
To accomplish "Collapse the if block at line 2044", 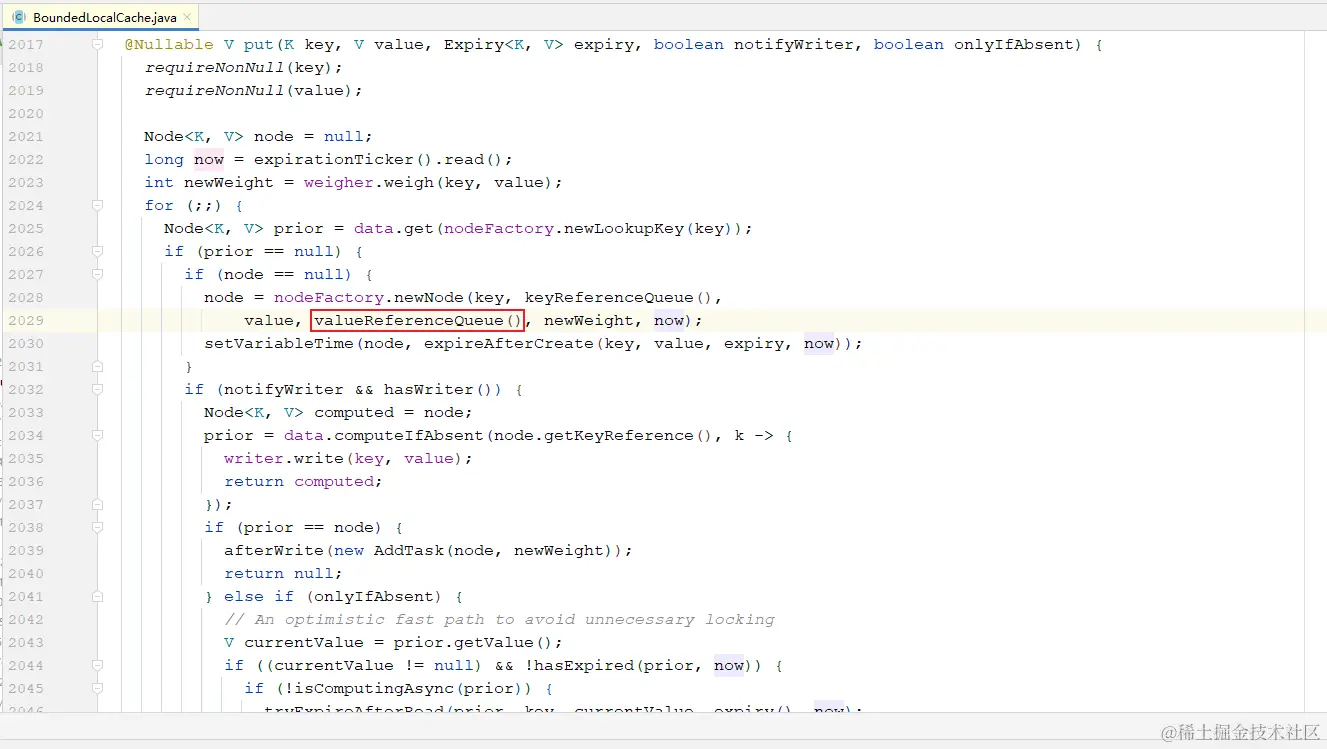I will (x=98, y=665).
